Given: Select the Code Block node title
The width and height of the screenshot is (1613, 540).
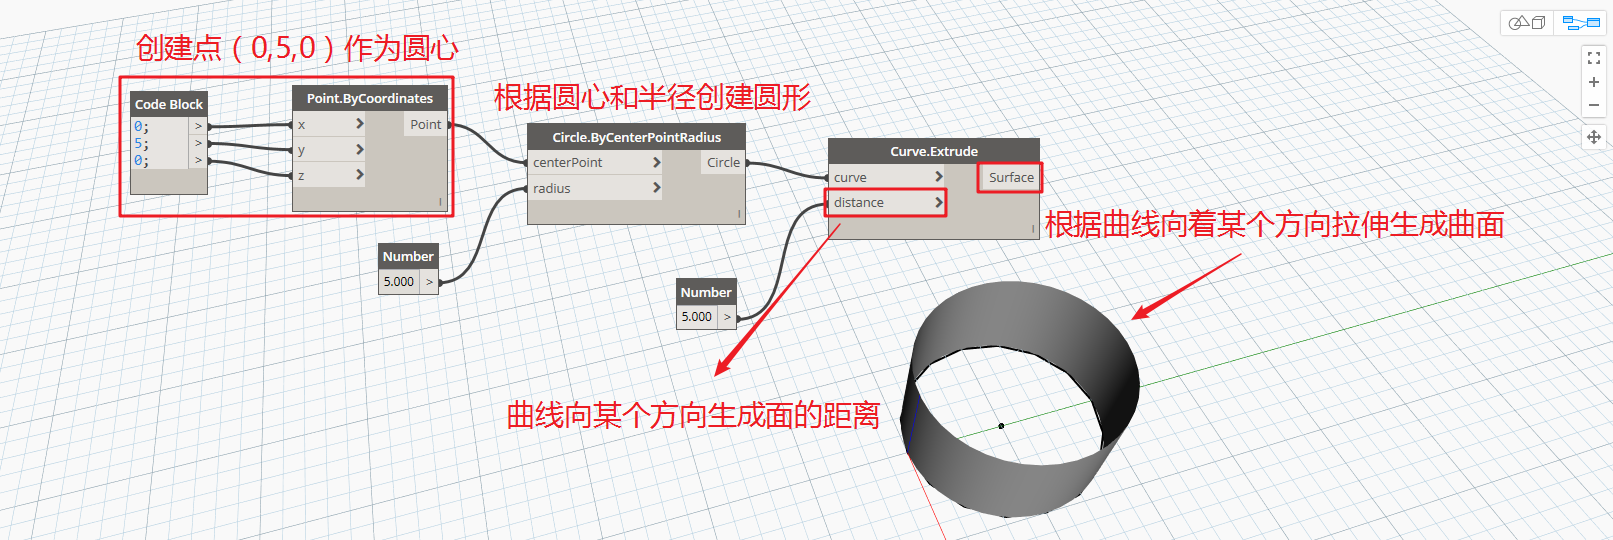Looking at the screenshot, I should pos(169,104).
